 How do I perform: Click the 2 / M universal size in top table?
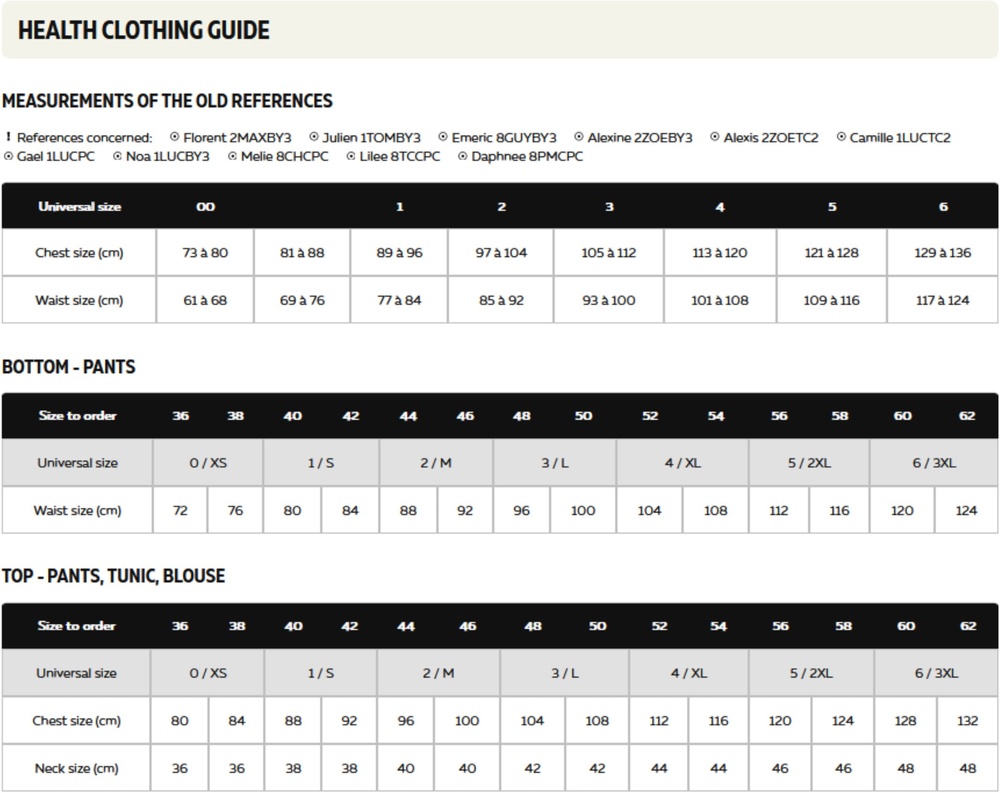coord(439,673)
